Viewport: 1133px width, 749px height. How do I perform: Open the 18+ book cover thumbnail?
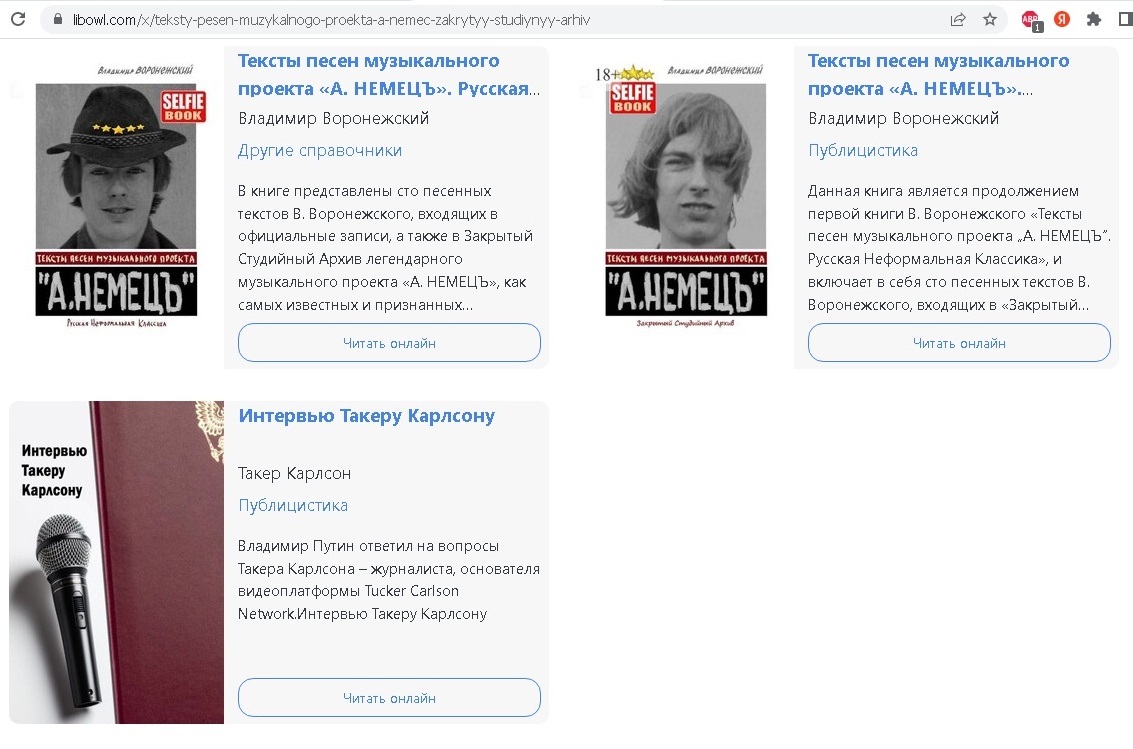[x=685, y=195]
